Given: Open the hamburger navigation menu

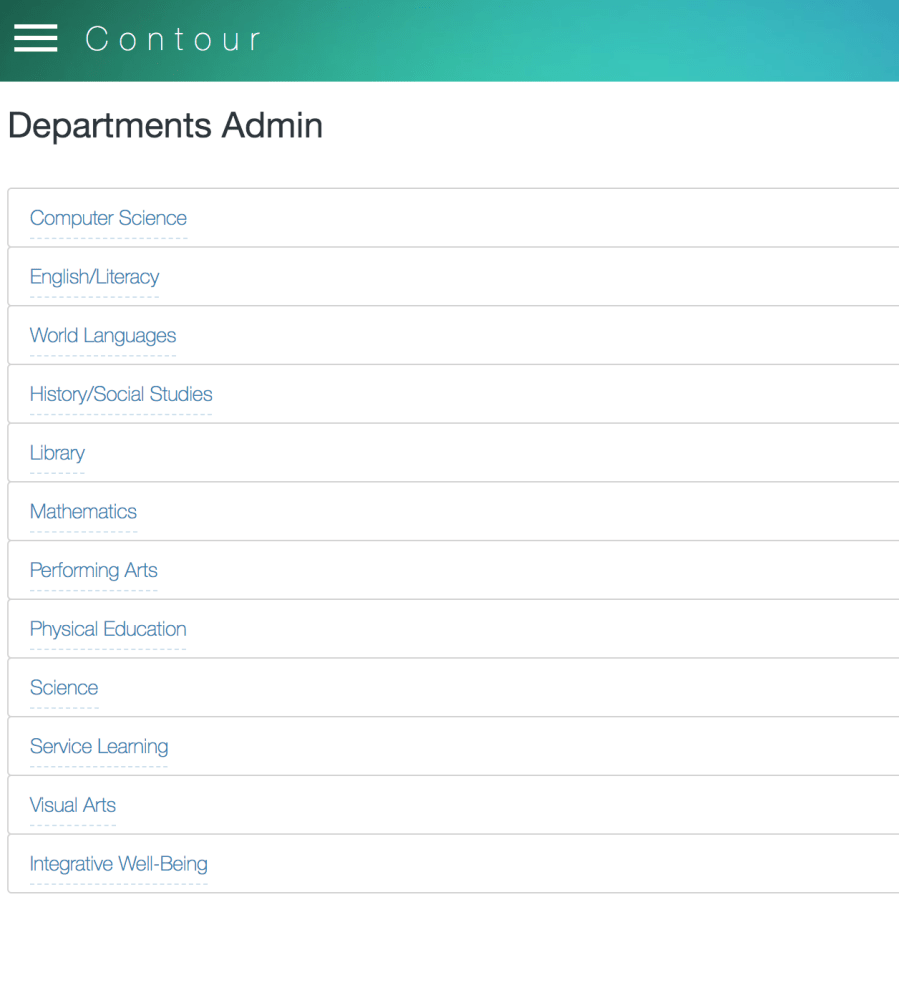Looking at the screenshot, I should 35,39.
